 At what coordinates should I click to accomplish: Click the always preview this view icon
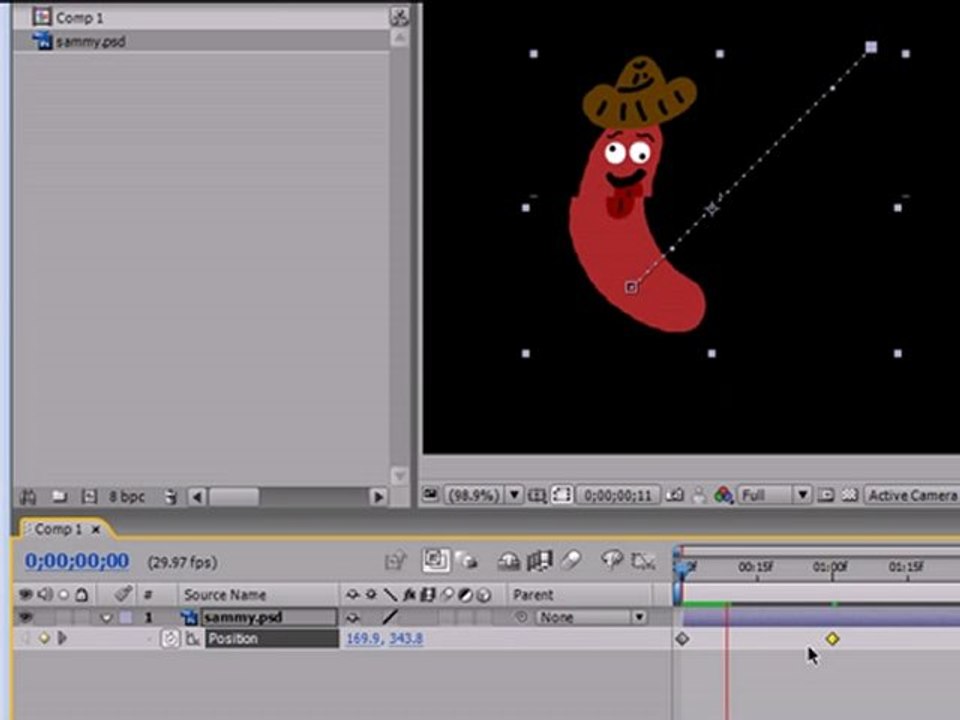click(x=430, y=494)
